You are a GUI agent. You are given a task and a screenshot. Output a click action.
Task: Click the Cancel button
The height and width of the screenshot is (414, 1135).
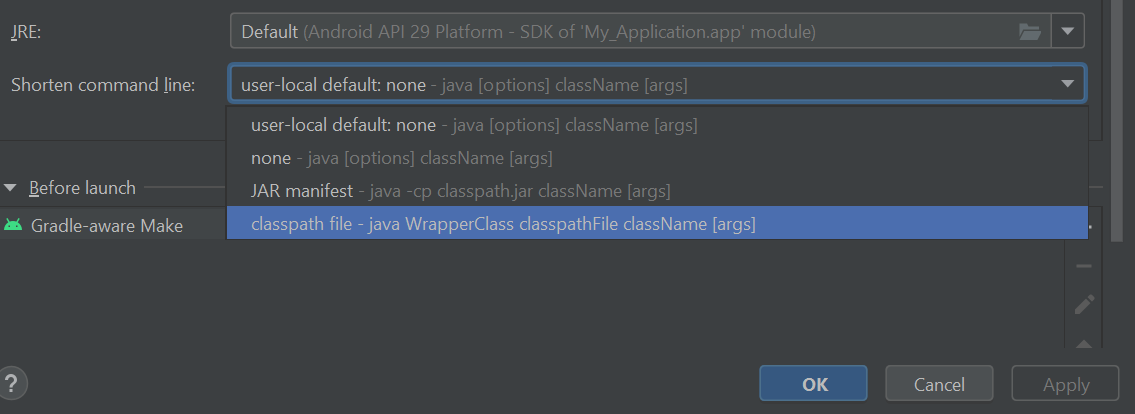938,384
